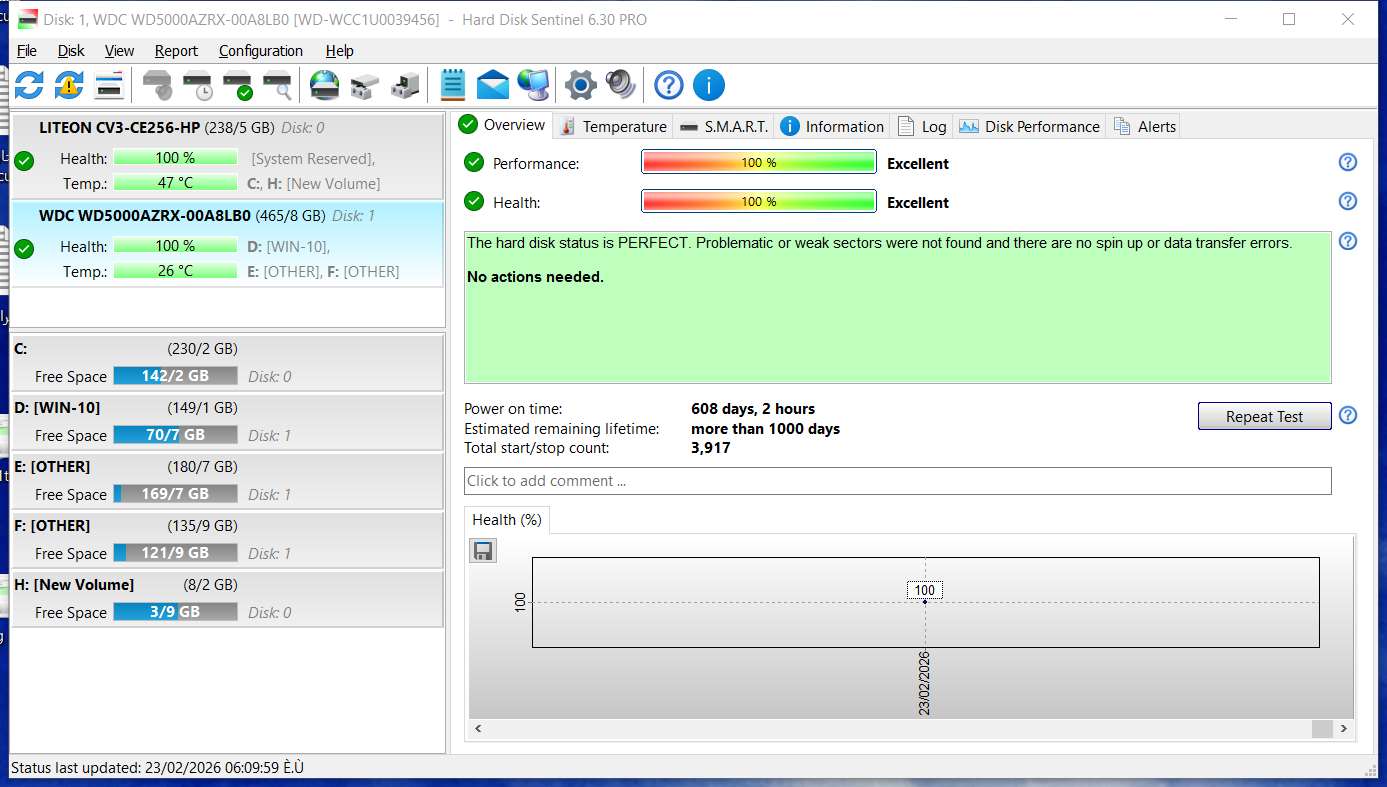Switch to the S.M.A.R.T. tab
Image resolution: width=1387 pixels, height=787 pixels.
point(725,126)
